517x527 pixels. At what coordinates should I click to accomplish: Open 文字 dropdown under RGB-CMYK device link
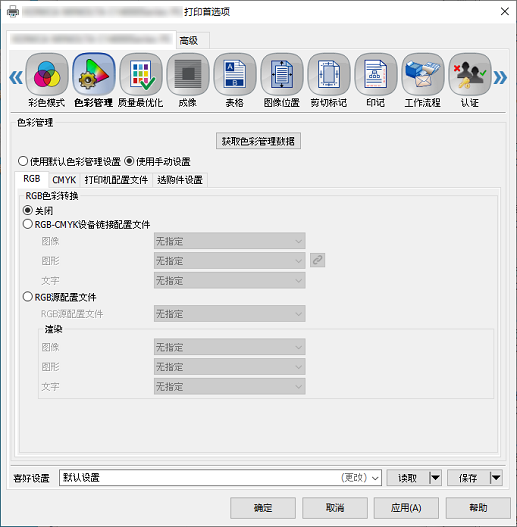point(230,280)
